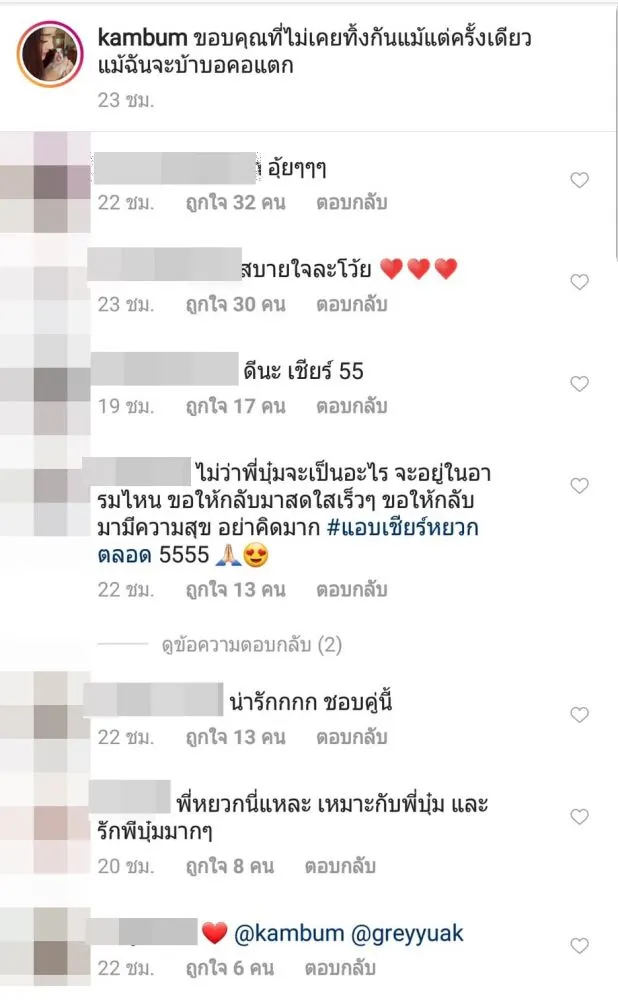Tap heart icon beside ดีนะ เชียร์ 55 comment
This screenshot has height=1000, width=618.
point(579,384)
